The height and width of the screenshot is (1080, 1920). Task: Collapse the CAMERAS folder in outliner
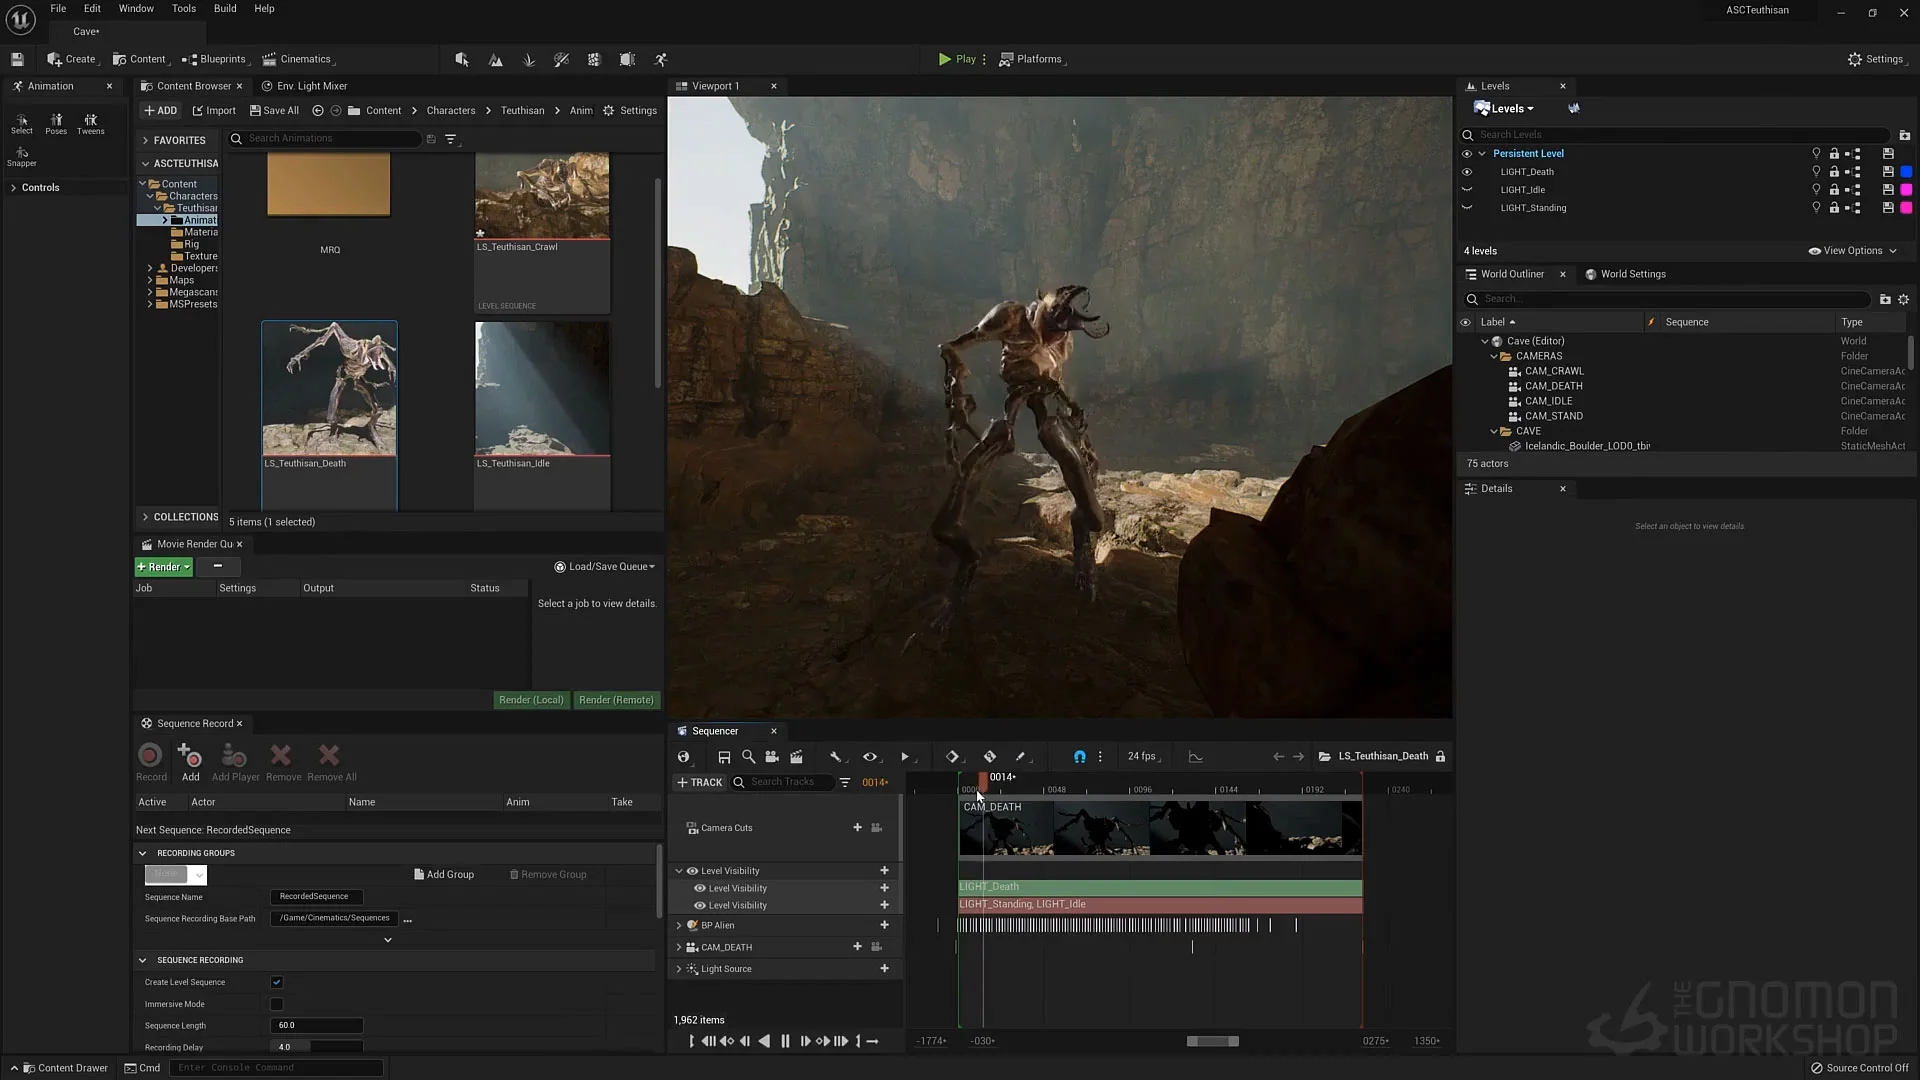click(1494, 357)
